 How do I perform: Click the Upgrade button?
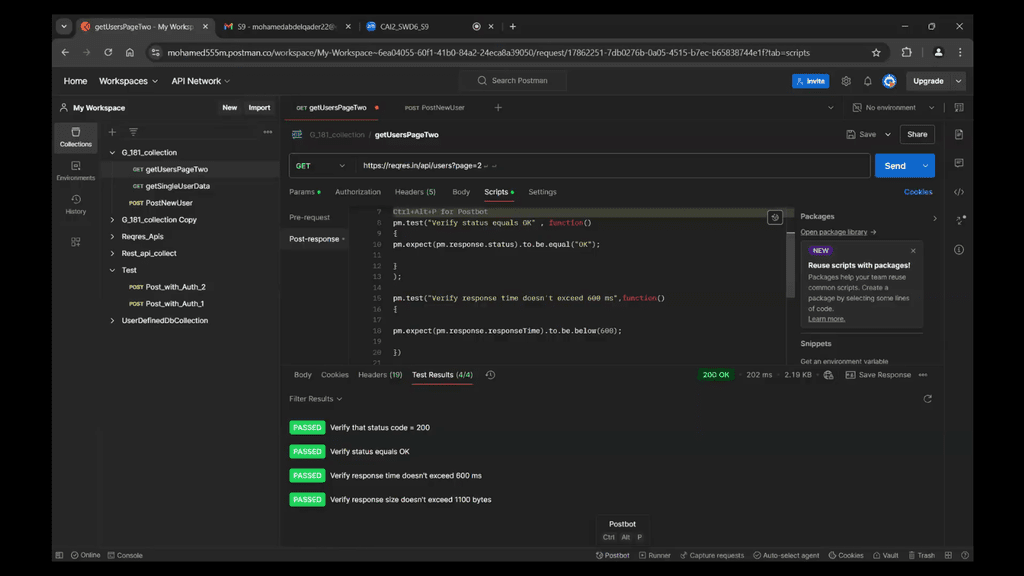[928, 81]
